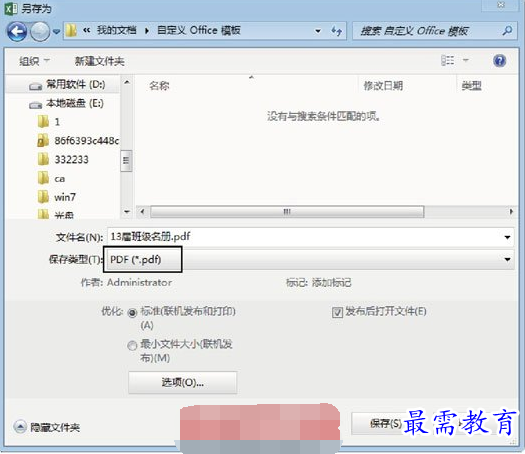Open folder named 1 in tree
525x454 pixels.
point(49,122)
